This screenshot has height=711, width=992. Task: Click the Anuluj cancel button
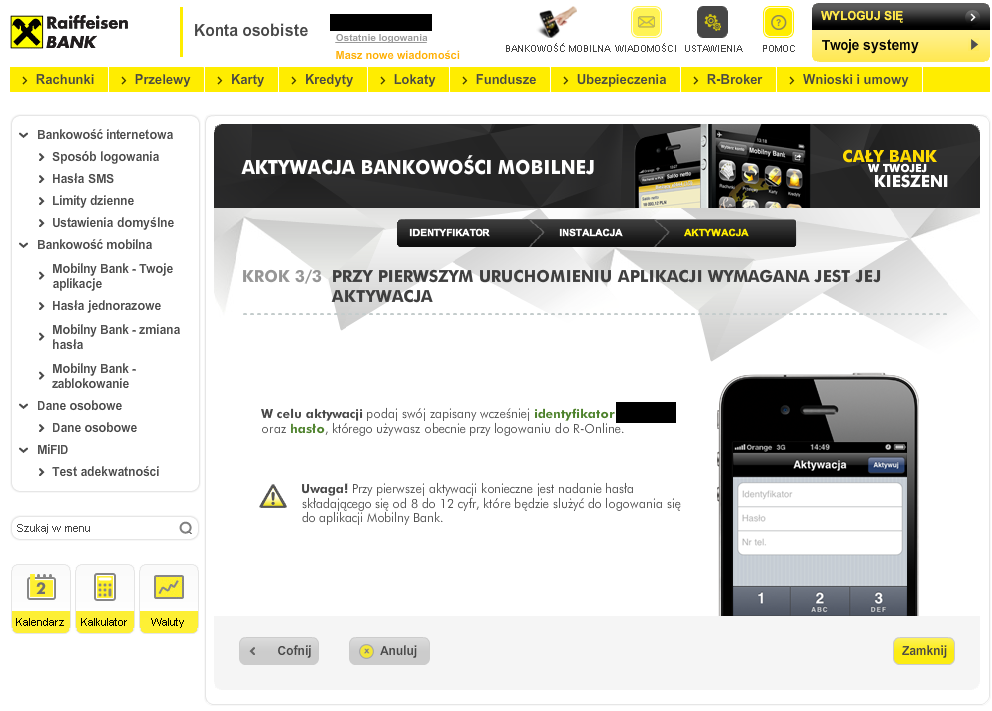click(x=389, y=651)
